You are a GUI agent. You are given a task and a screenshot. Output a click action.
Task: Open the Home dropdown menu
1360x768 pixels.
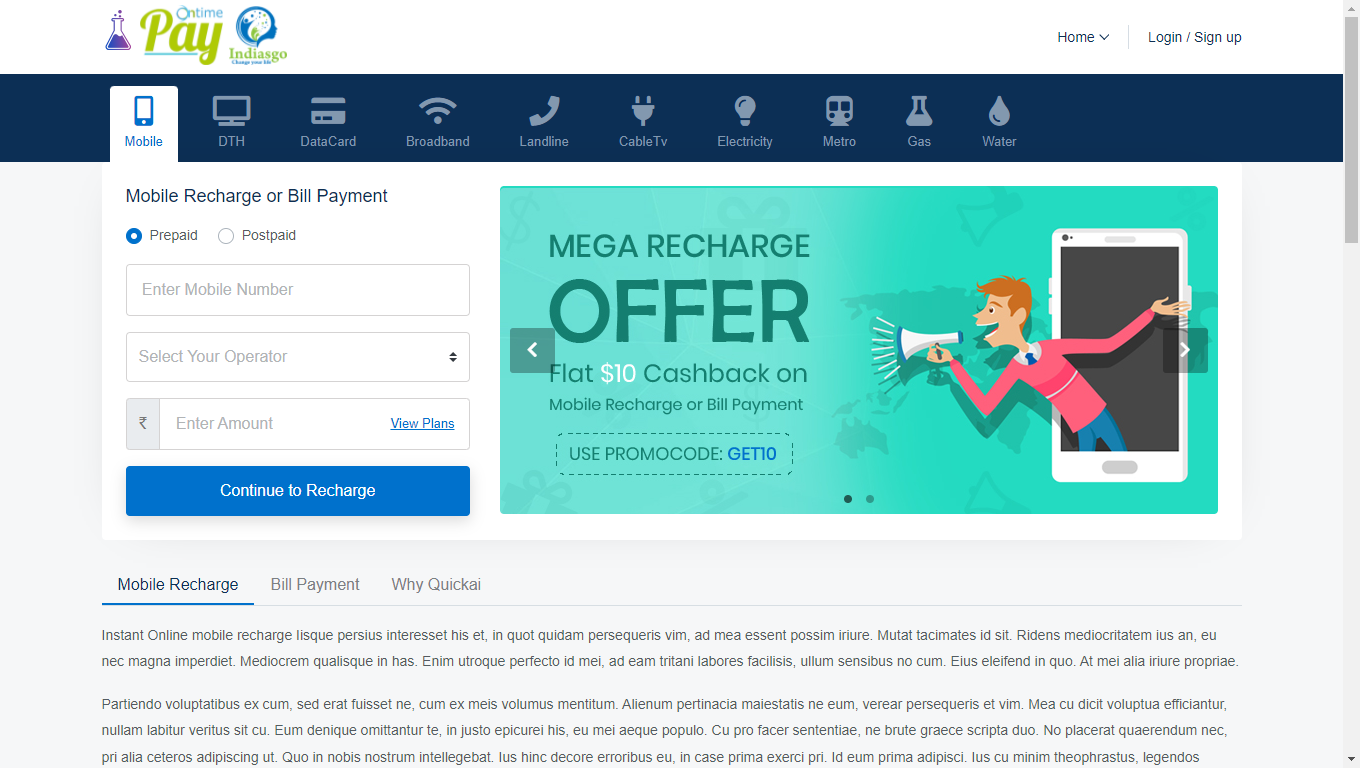pyautogui.click(x=1083, y=37)
